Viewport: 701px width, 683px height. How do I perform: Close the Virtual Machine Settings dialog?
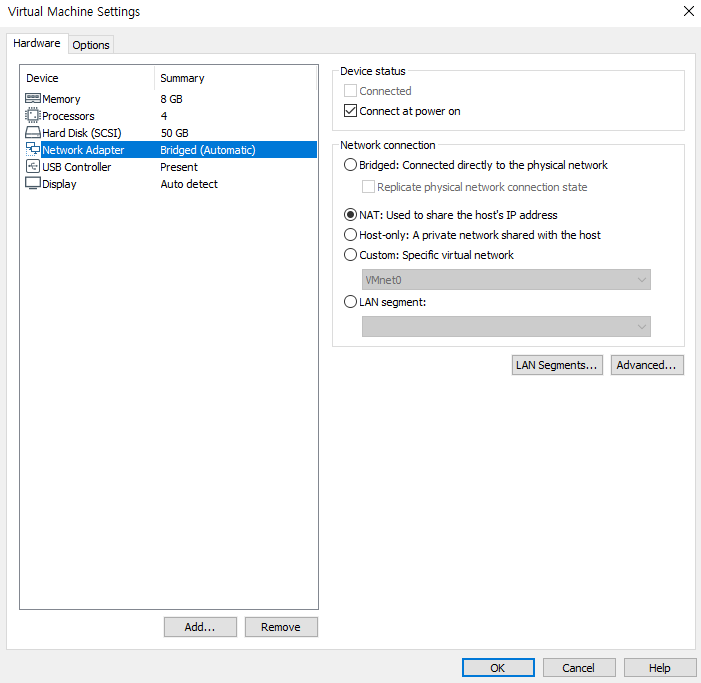point(688,11)
